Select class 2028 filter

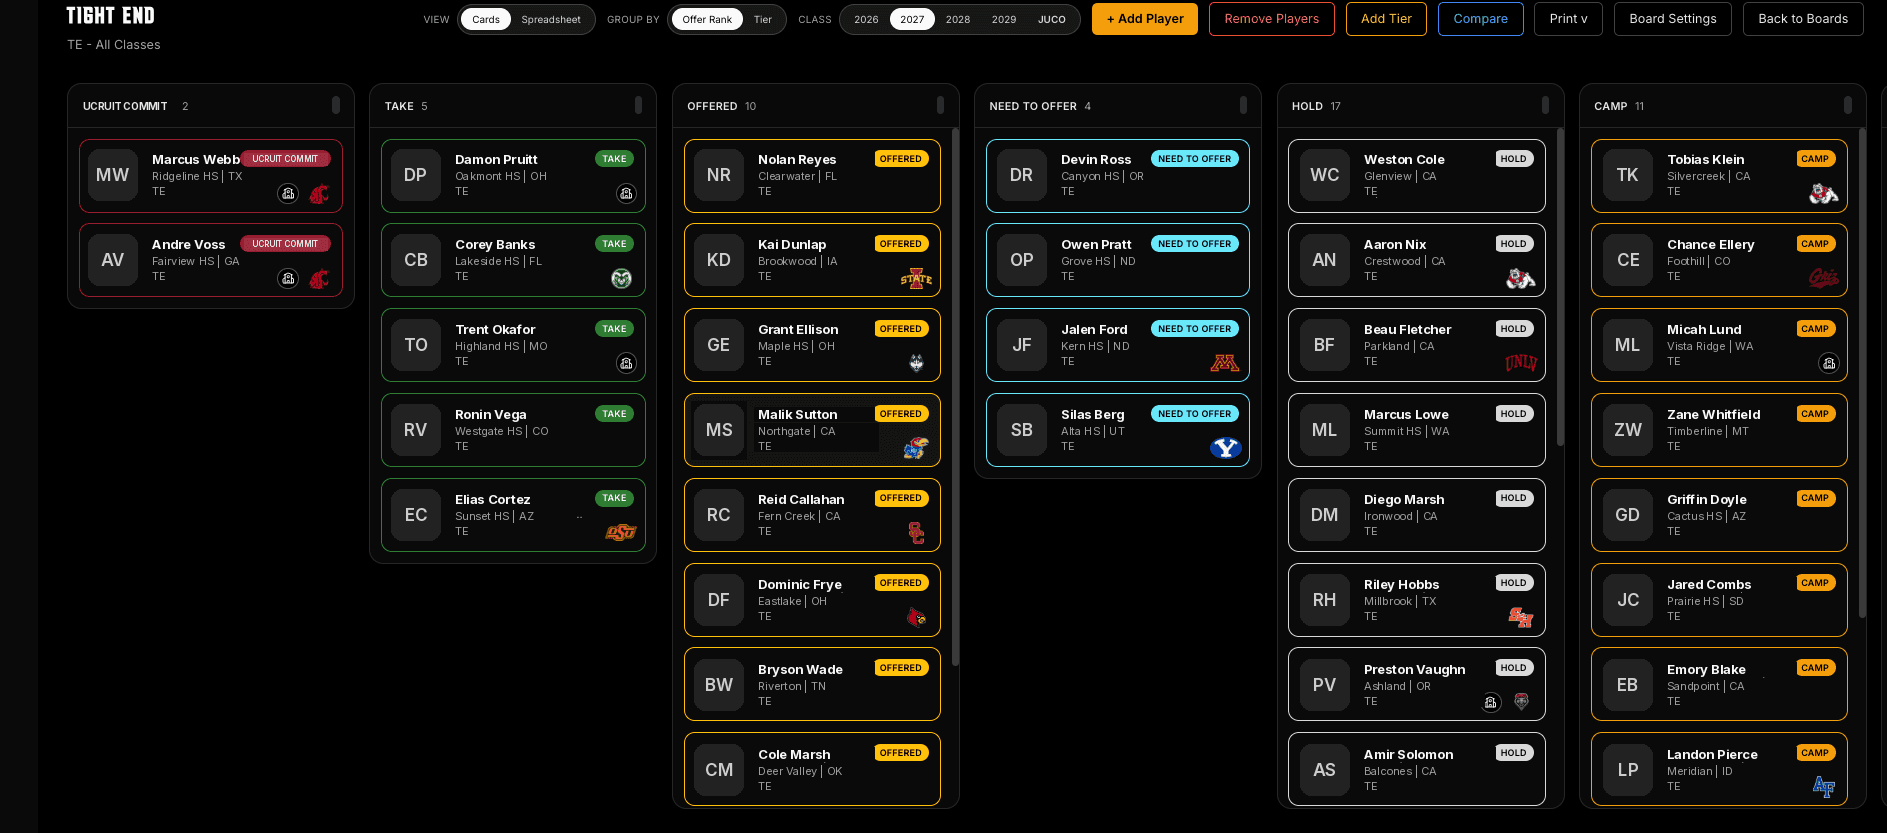click(958, 19)
